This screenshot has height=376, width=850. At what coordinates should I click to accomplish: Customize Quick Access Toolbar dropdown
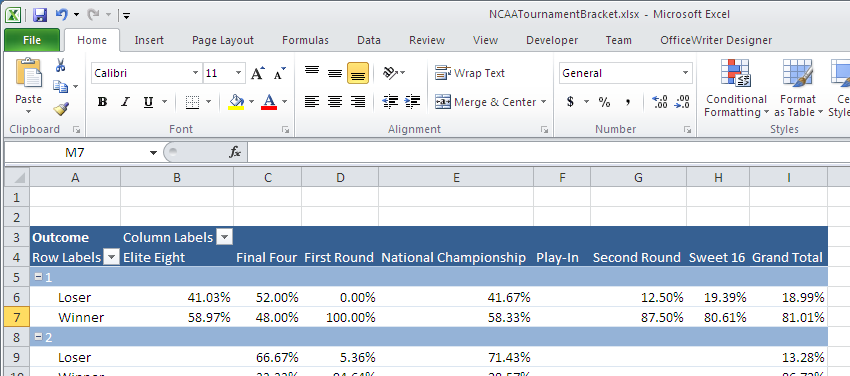[126, 15]
